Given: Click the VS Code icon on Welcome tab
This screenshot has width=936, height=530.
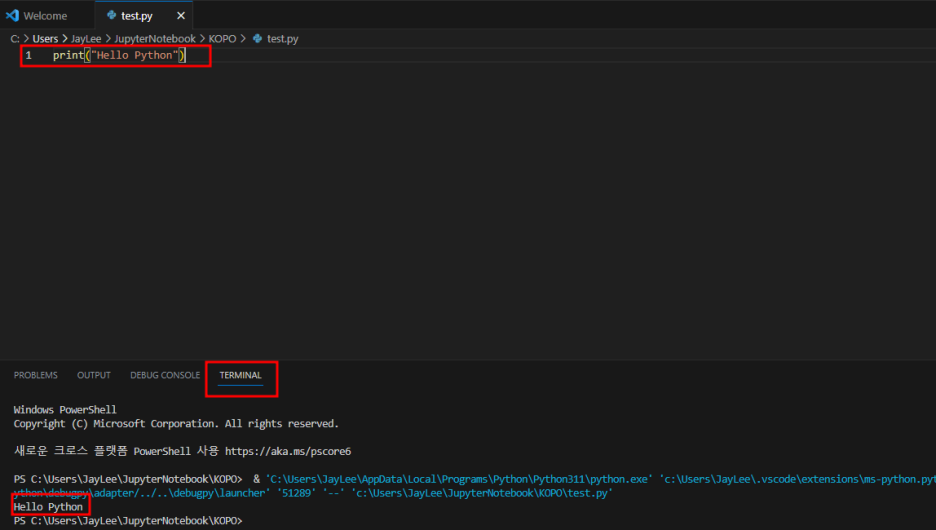Looking at the screenshot, I should click(12, 16).
